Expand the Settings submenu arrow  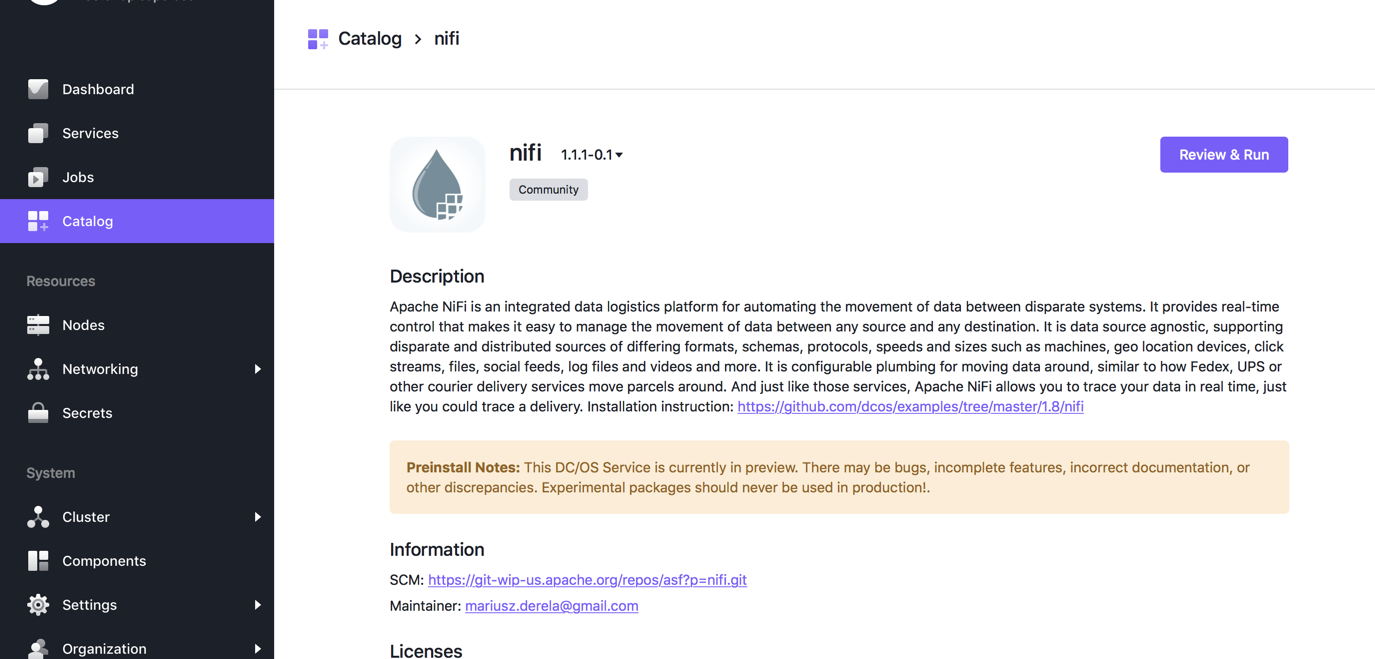click(257, 605)
